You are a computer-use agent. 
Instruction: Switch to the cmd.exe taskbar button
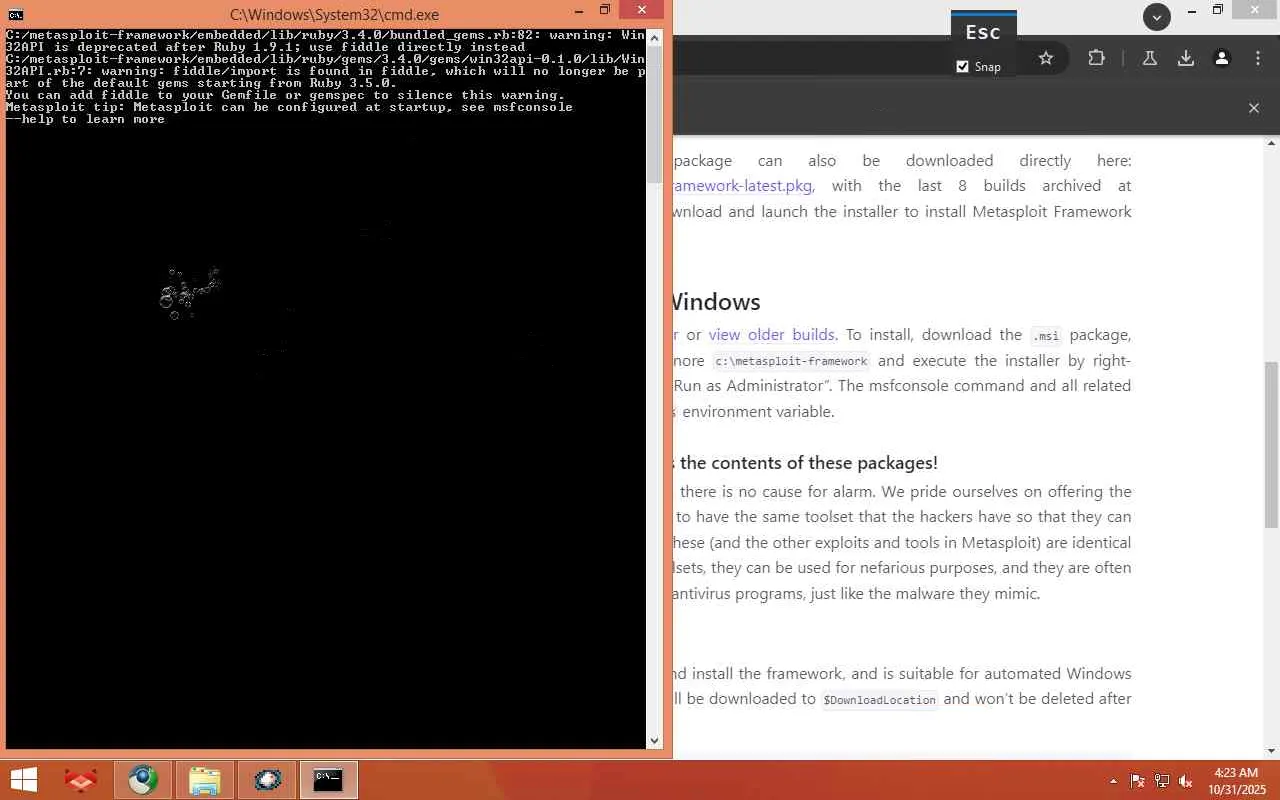(328, 780)
